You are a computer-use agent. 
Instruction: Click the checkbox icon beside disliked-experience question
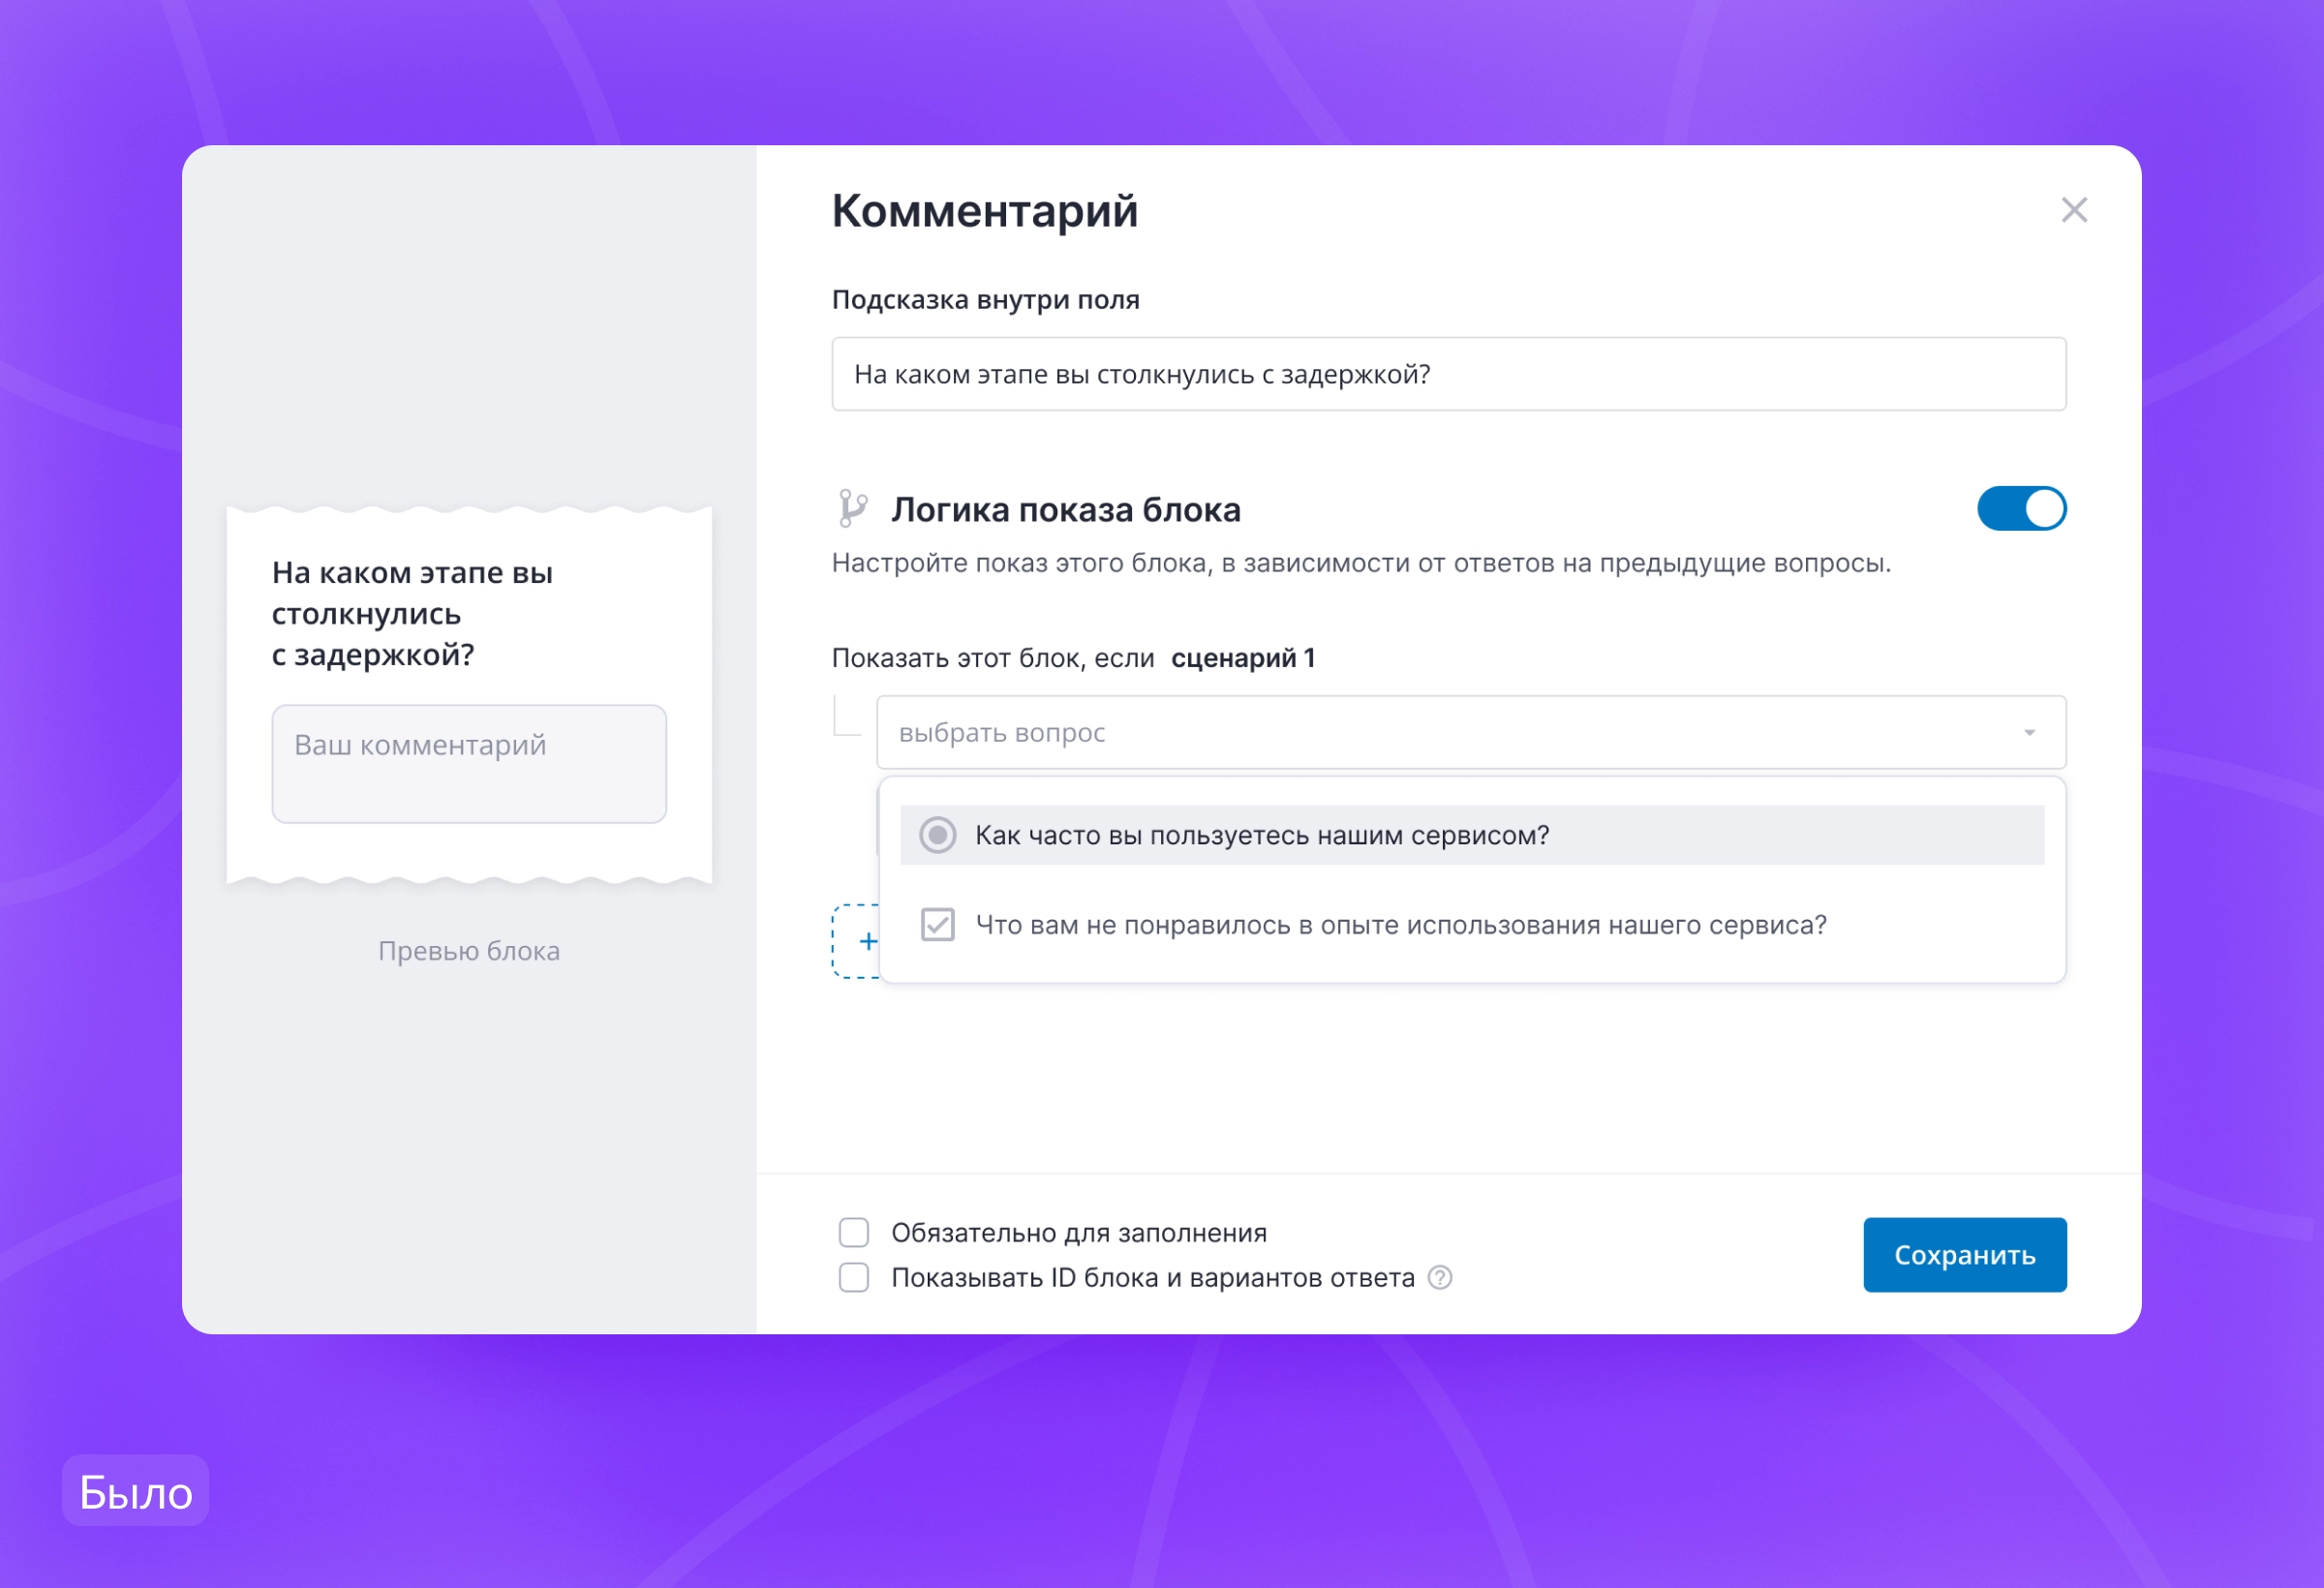pos(937,925)
